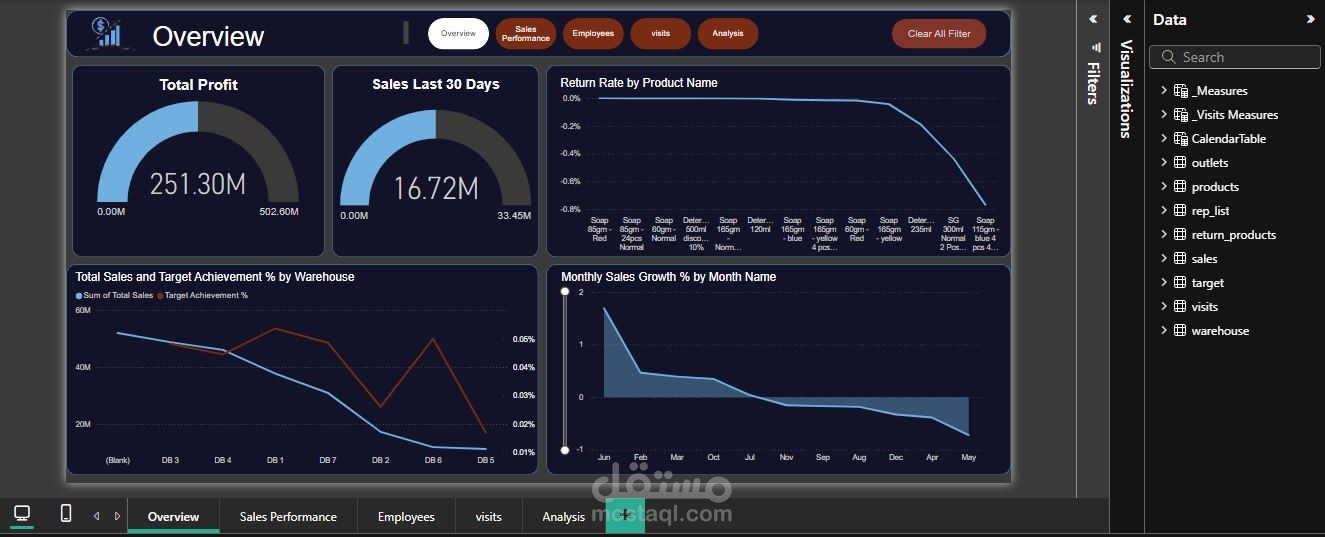Click the visits table icon
The width and height of the screenshot is (1325, 537).
pyautogui.click(x=1180, y=307)
